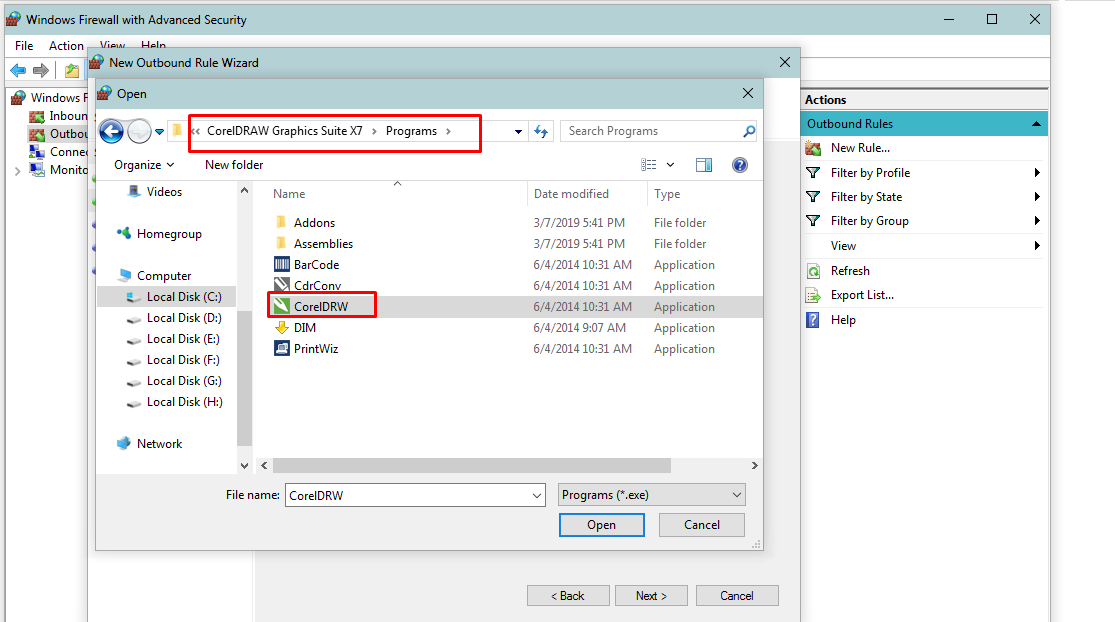
Task: Click the Refresh address bar icon
Action: [x=541, y=130]
